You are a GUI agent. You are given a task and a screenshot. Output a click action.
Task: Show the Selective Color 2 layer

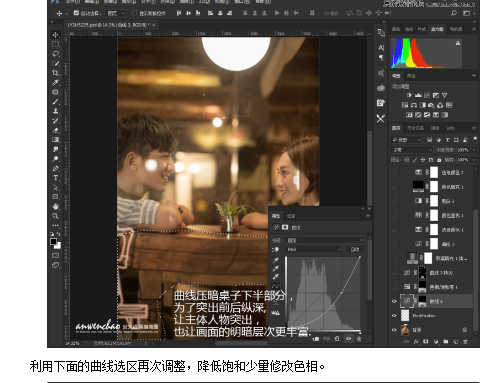click(x=394, y=172)
